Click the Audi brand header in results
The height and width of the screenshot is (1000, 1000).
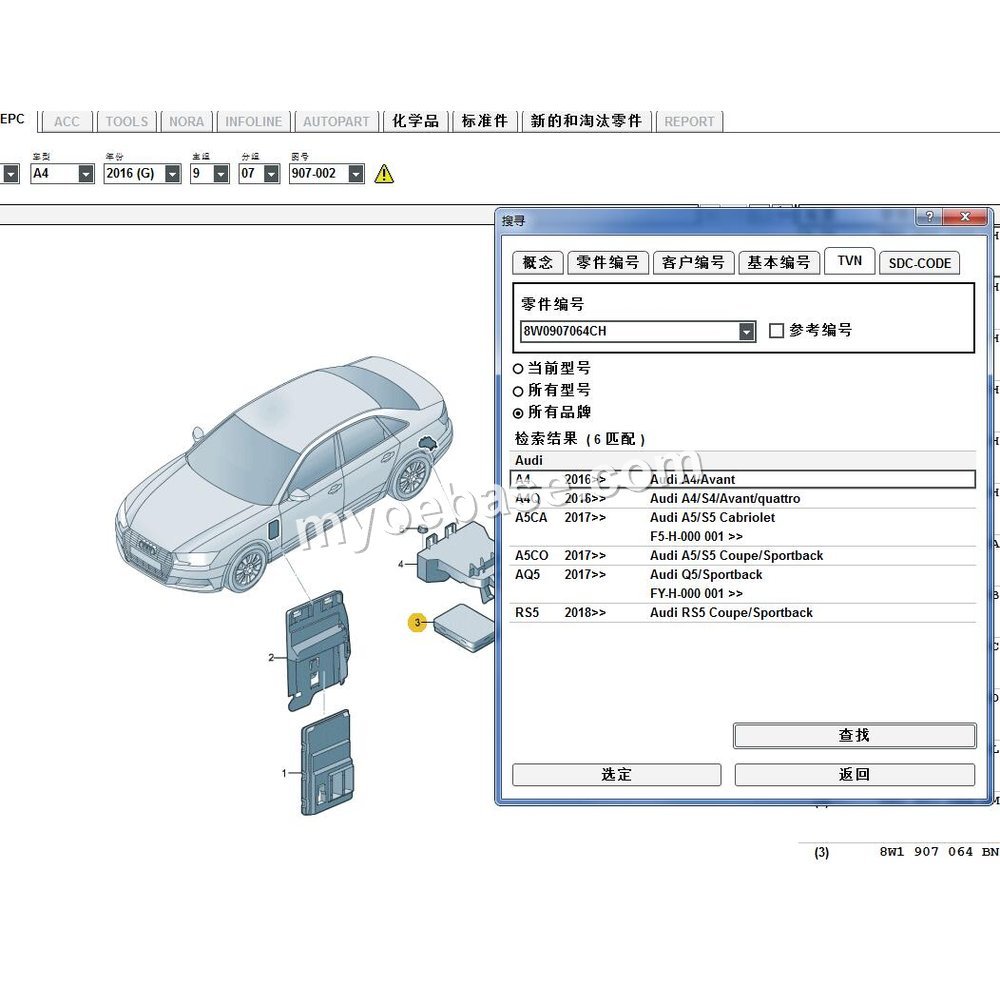tap(529, 460)
